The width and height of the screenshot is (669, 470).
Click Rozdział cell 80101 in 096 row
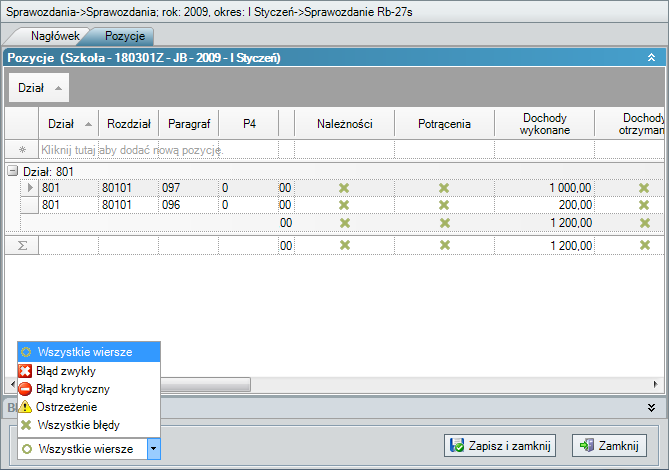click(x=128, y=205)
